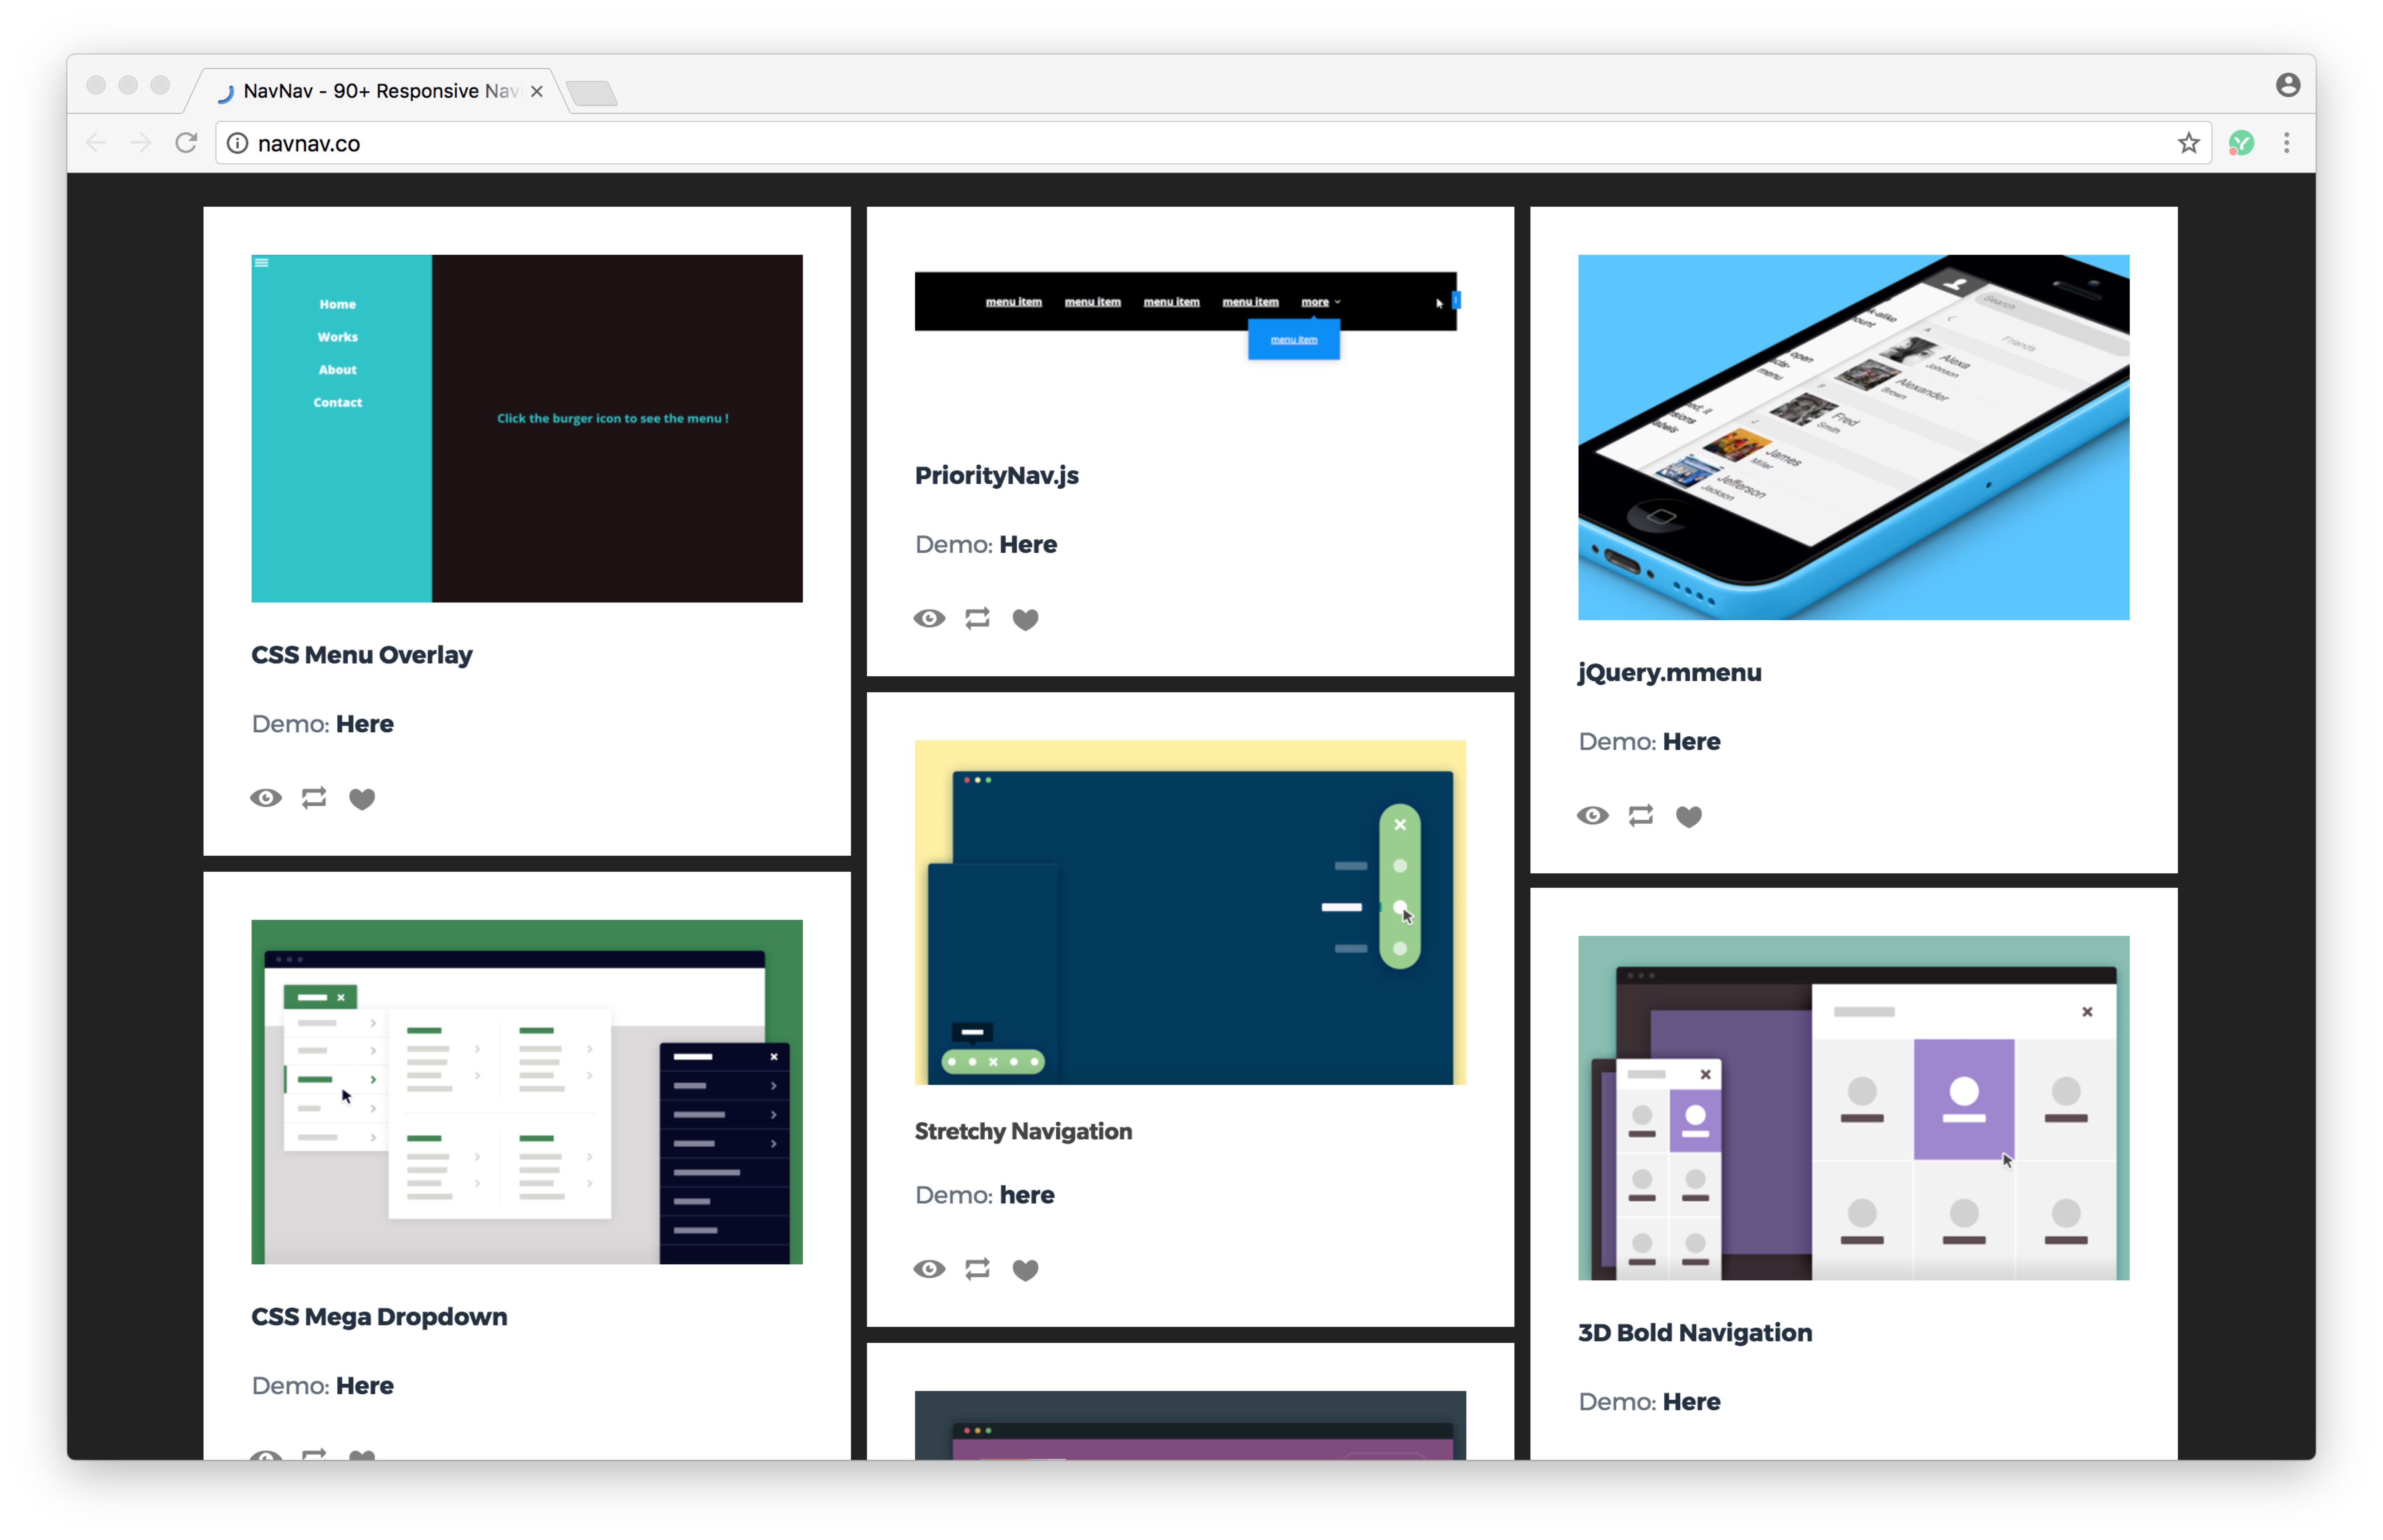Click the retweet icon under PriorityNav.js
This screenshot has width=2383, height=1540.
(977, 619)
